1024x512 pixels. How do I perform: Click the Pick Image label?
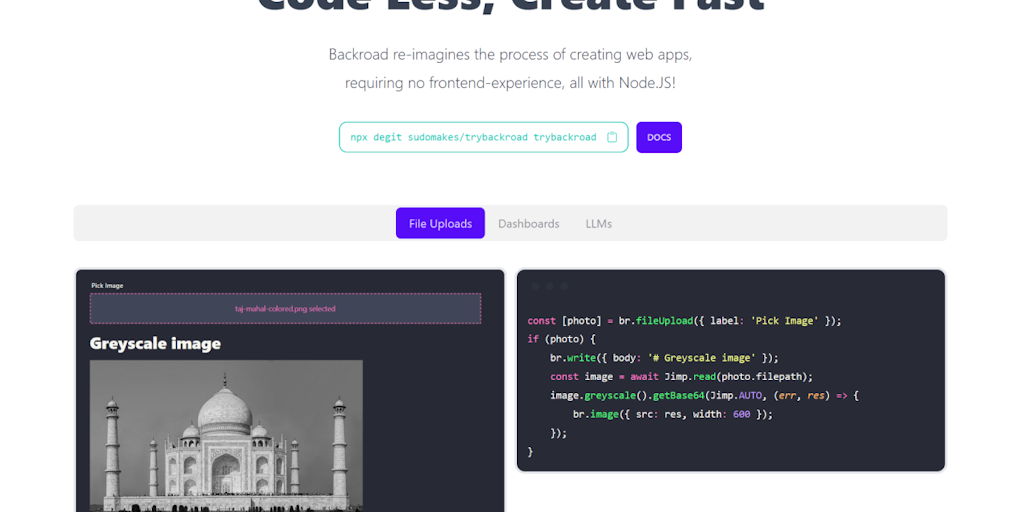pos(107,286)
